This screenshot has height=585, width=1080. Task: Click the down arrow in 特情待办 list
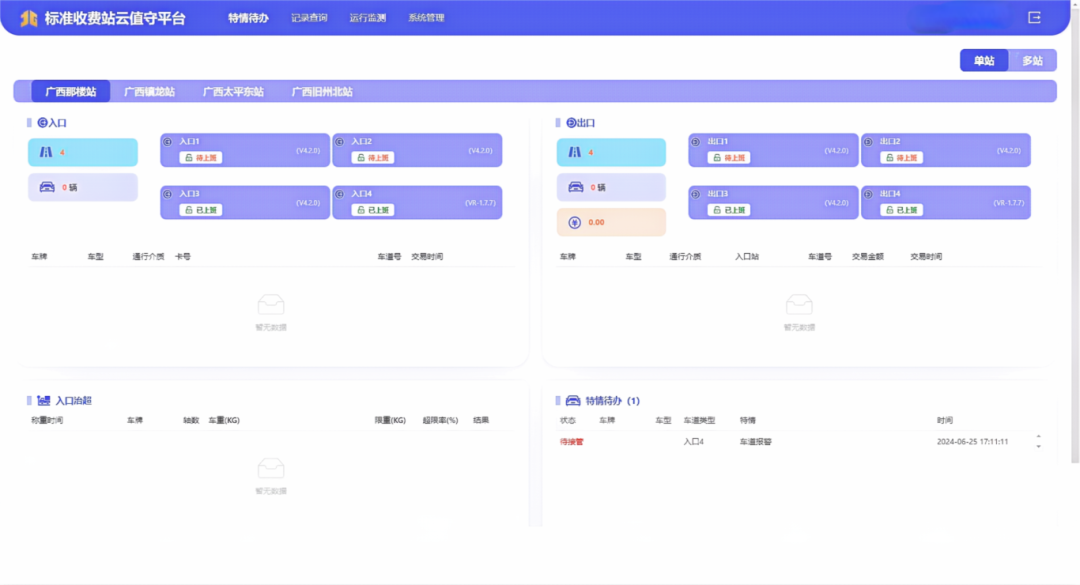[x=1038, y=446]
